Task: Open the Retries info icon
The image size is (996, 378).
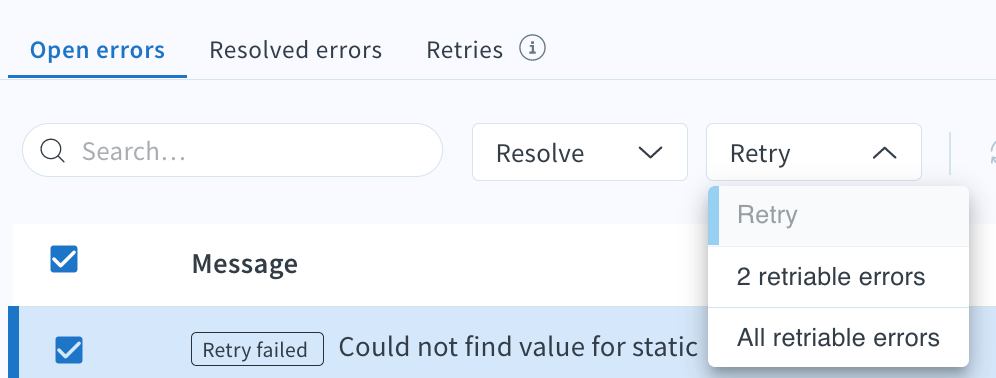Action: point(532,48)
